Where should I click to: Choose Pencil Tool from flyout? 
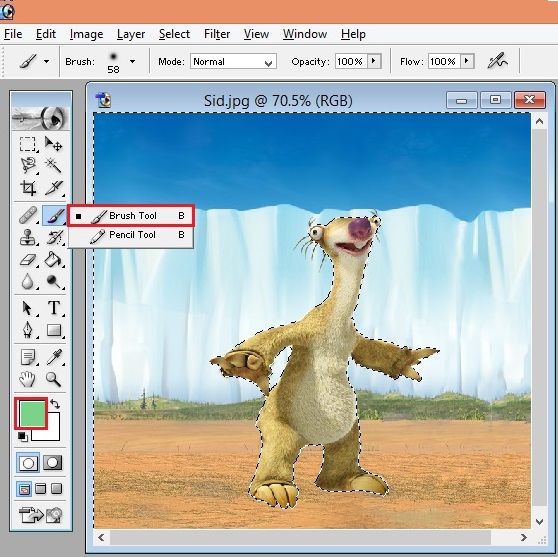click(131, 235)
